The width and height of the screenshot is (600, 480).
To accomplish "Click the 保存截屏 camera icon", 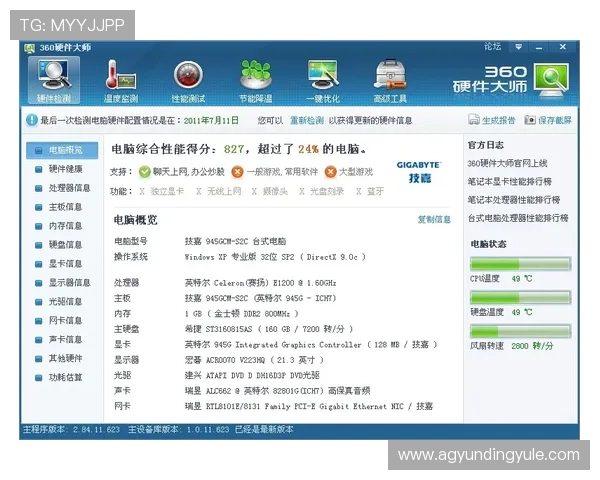I will pos(530,120).
